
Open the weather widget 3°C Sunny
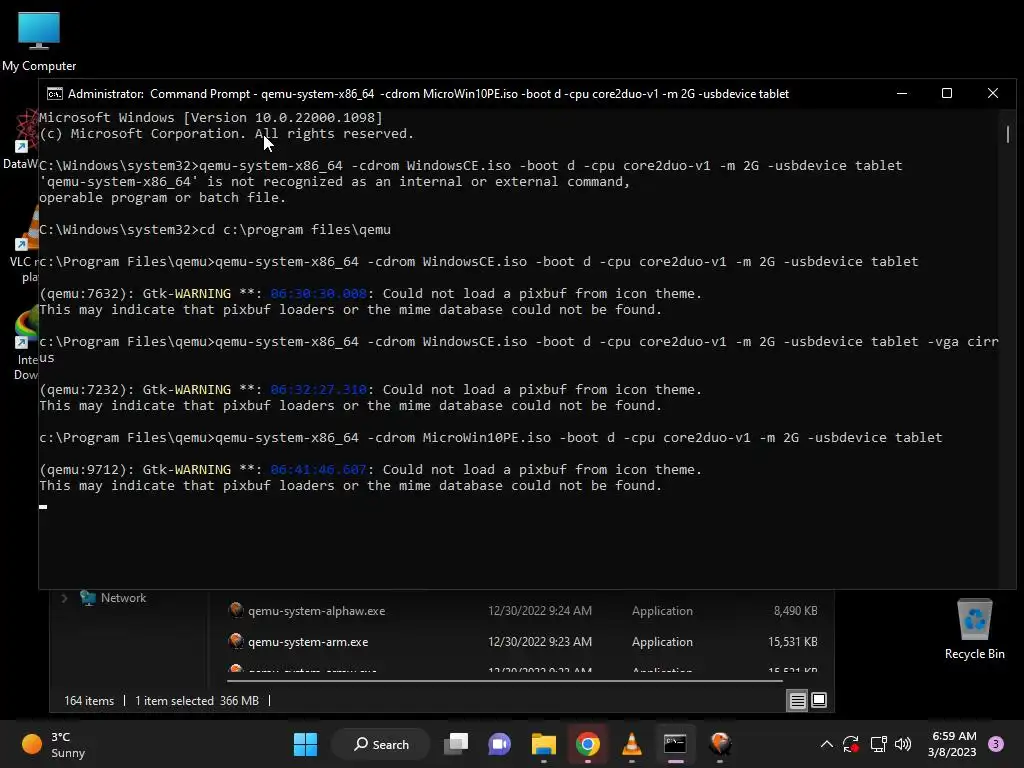[x=54, y=744]
